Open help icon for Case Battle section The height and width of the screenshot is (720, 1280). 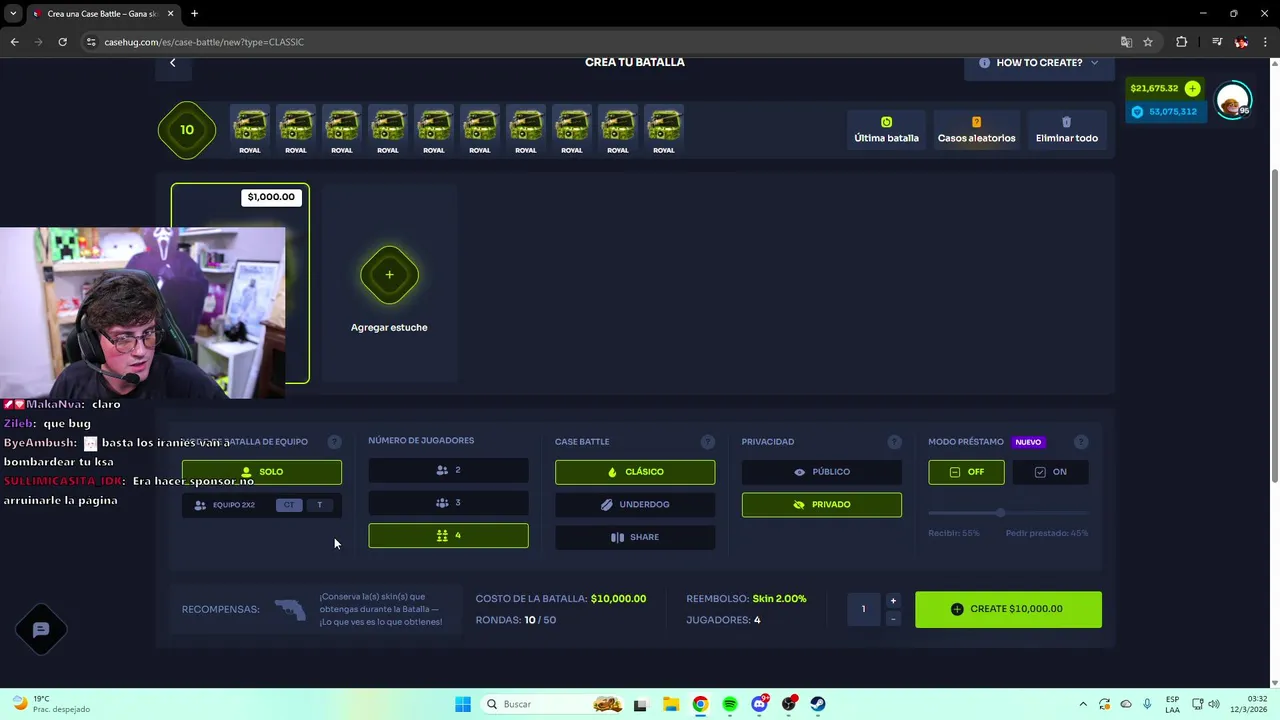click(x=708, y=442)
